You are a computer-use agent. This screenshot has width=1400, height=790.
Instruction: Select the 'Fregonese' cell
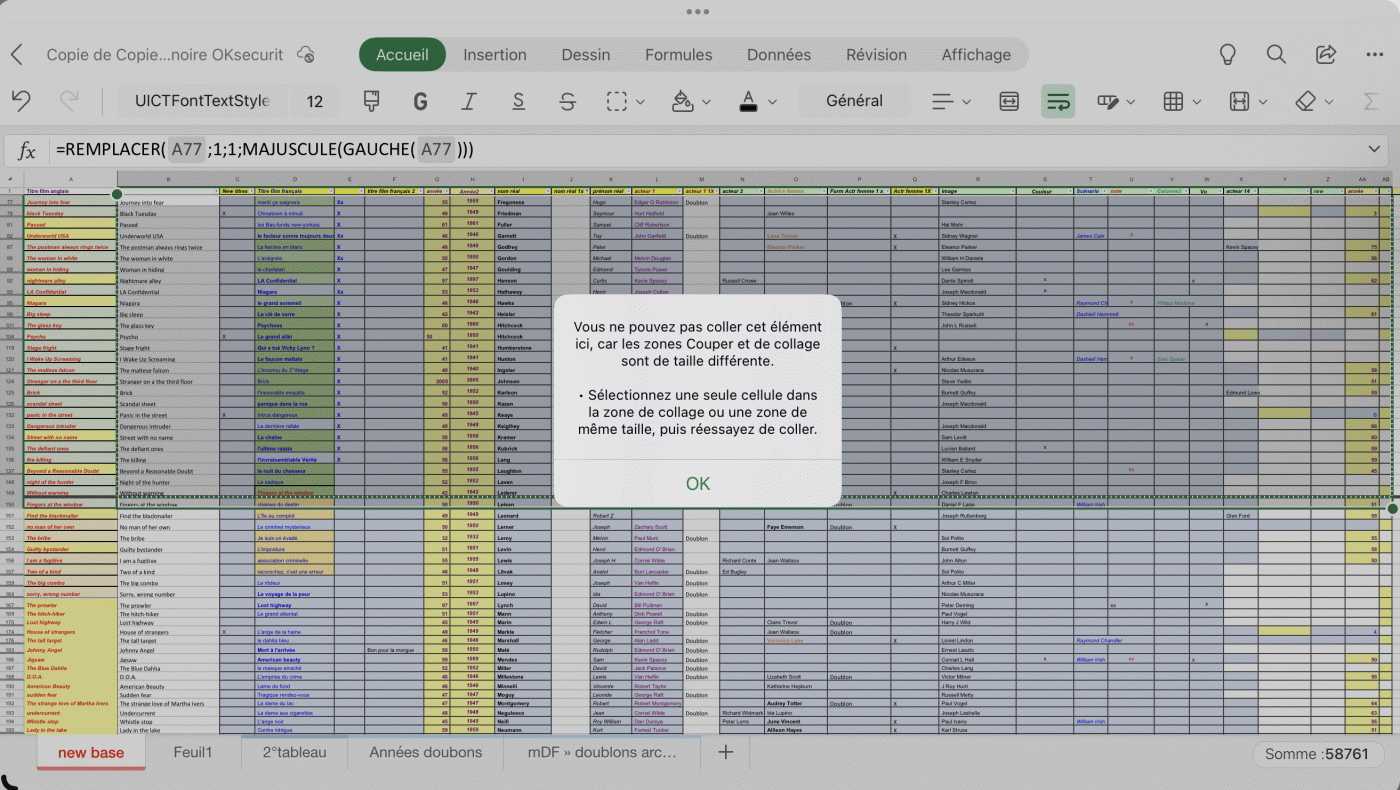tap(521, 202)
